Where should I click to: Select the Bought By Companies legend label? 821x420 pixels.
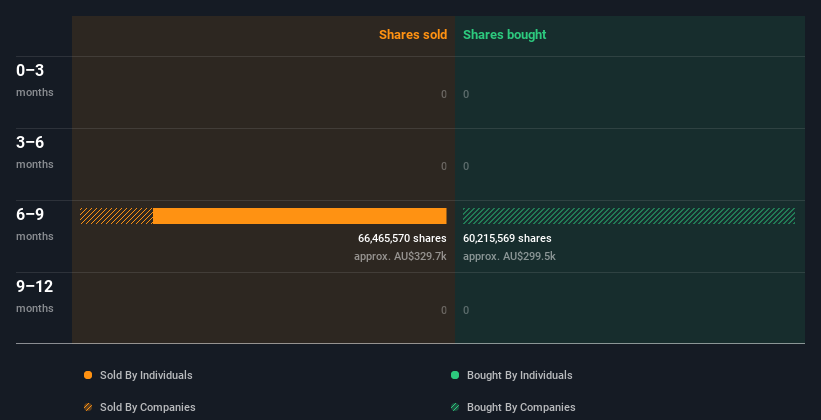coord(521,407)
